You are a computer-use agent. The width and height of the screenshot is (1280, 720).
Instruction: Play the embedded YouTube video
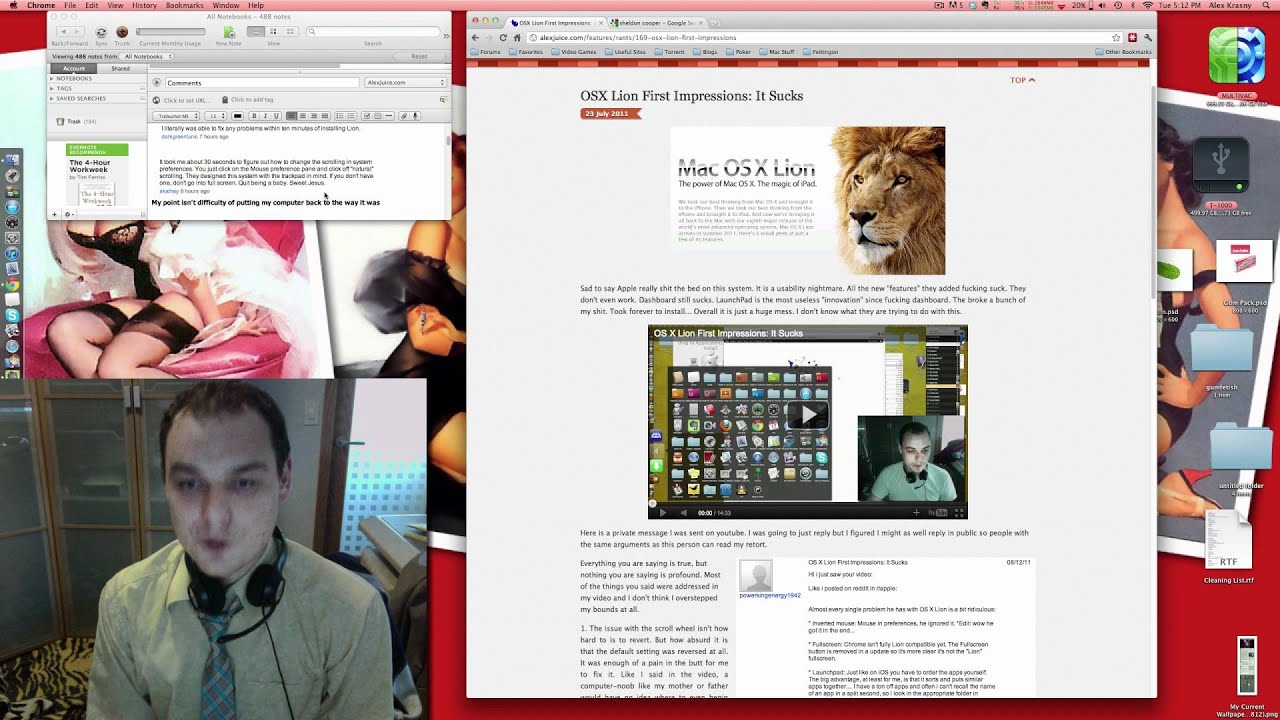[x=808, y=414]
